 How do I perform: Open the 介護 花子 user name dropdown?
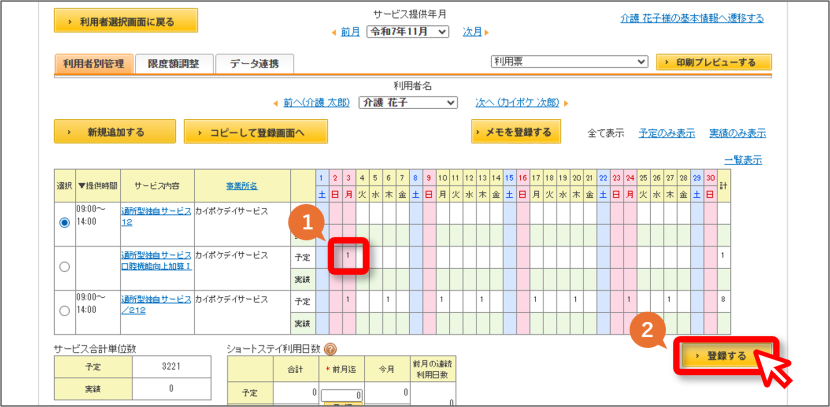click(408, 103)
